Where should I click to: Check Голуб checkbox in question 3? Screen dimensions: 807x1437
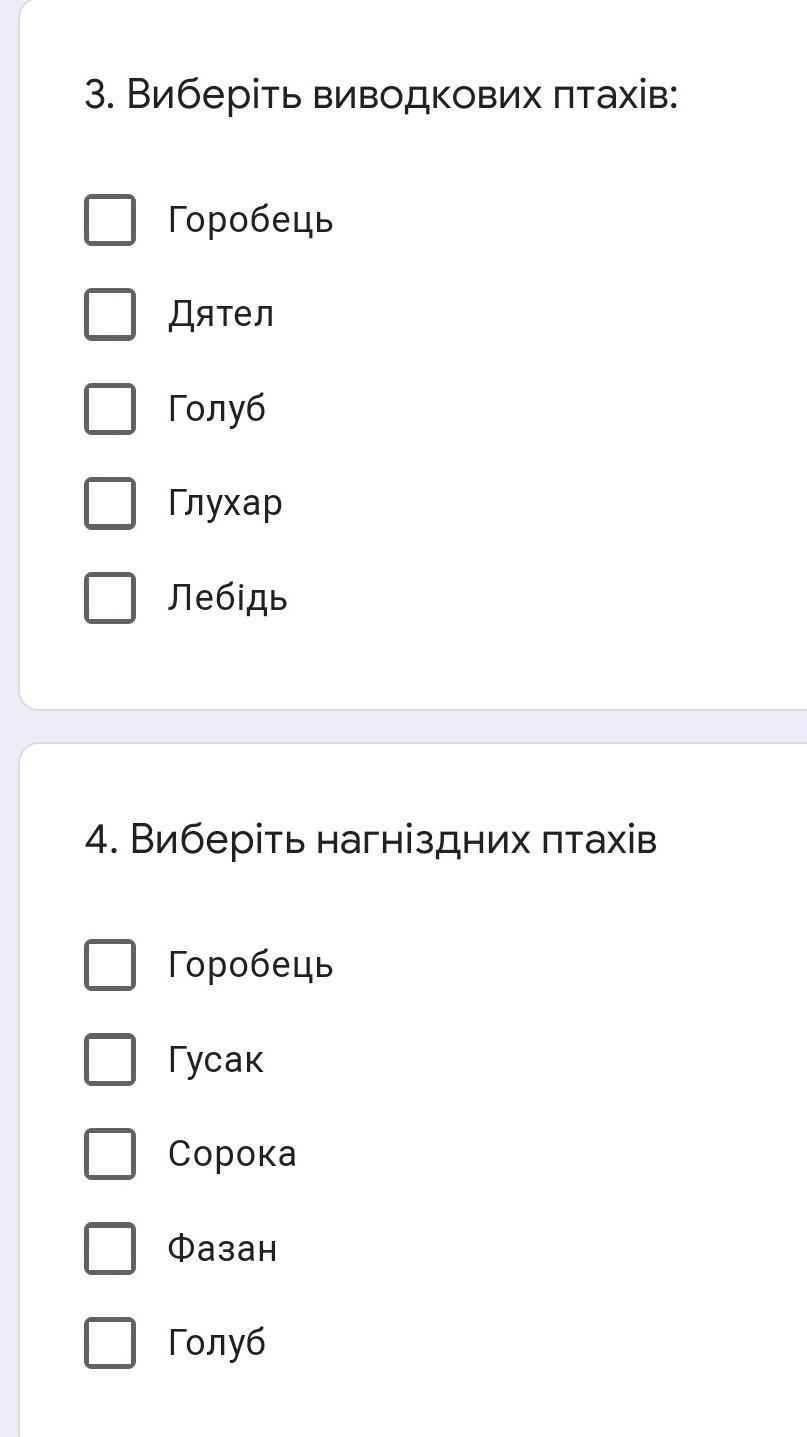coord(110,409)
